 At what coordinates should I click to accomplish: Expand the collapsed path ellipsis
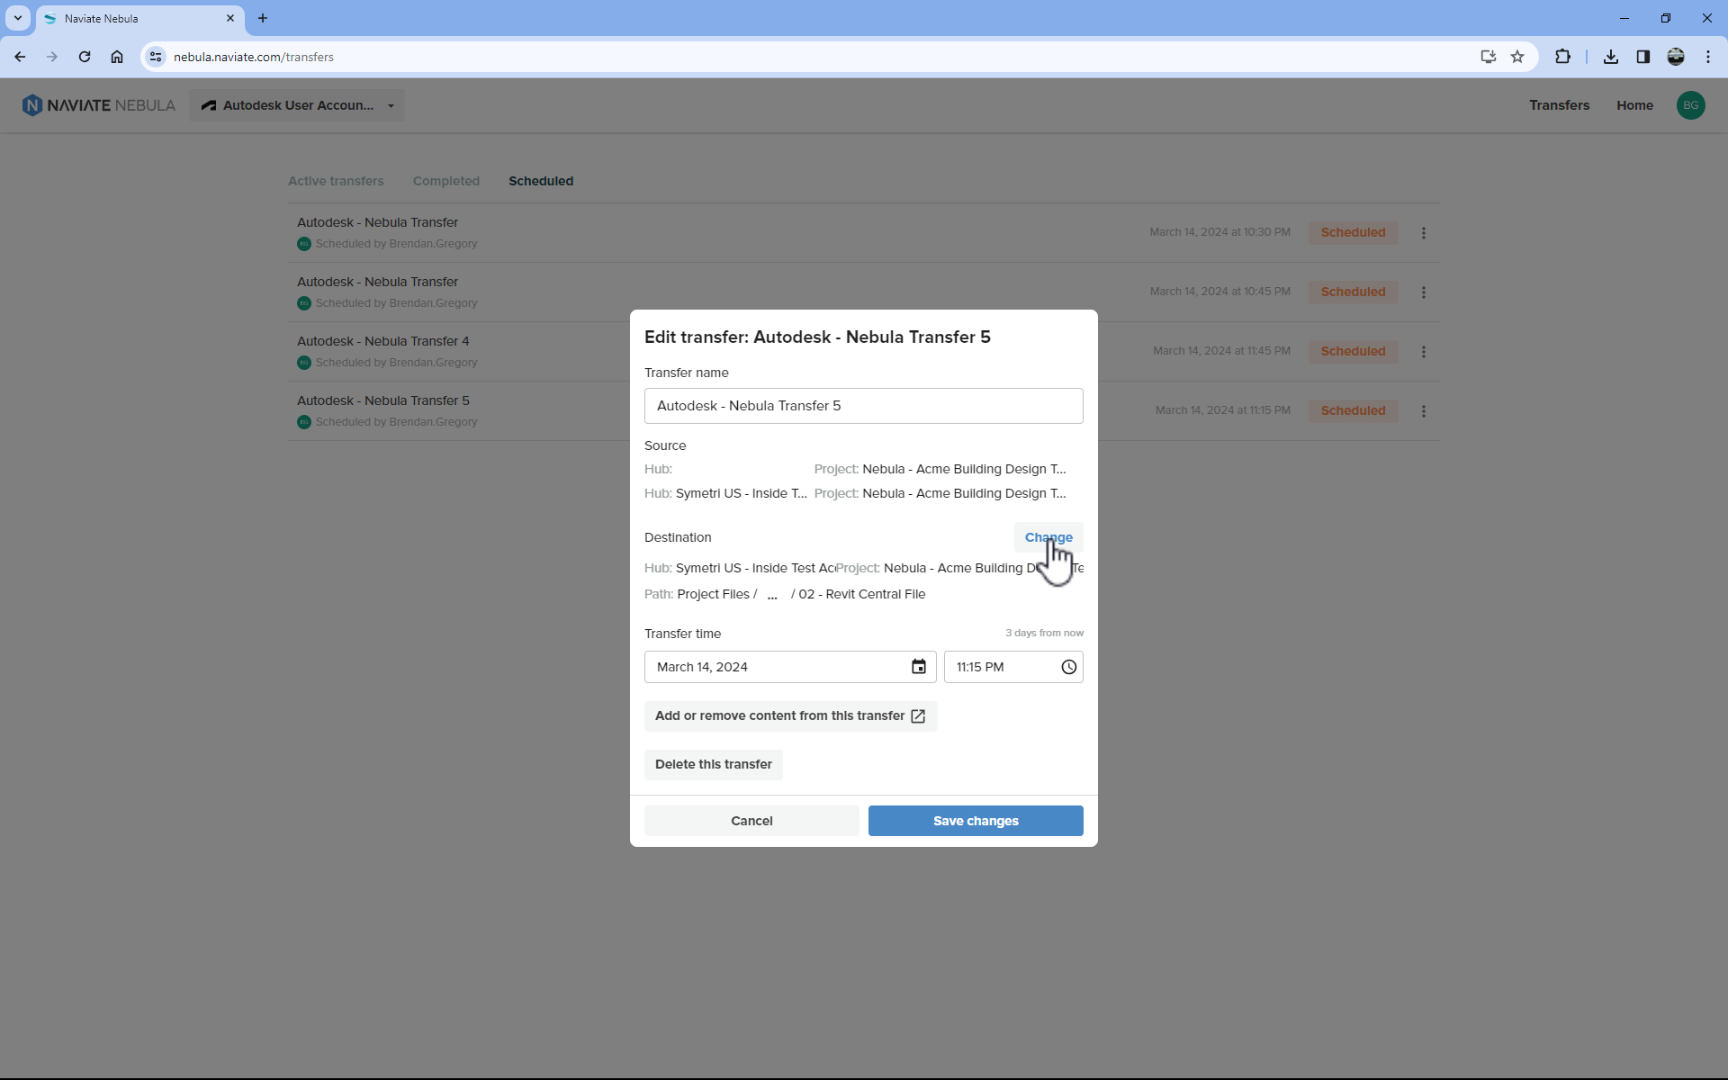coord(772,594)
